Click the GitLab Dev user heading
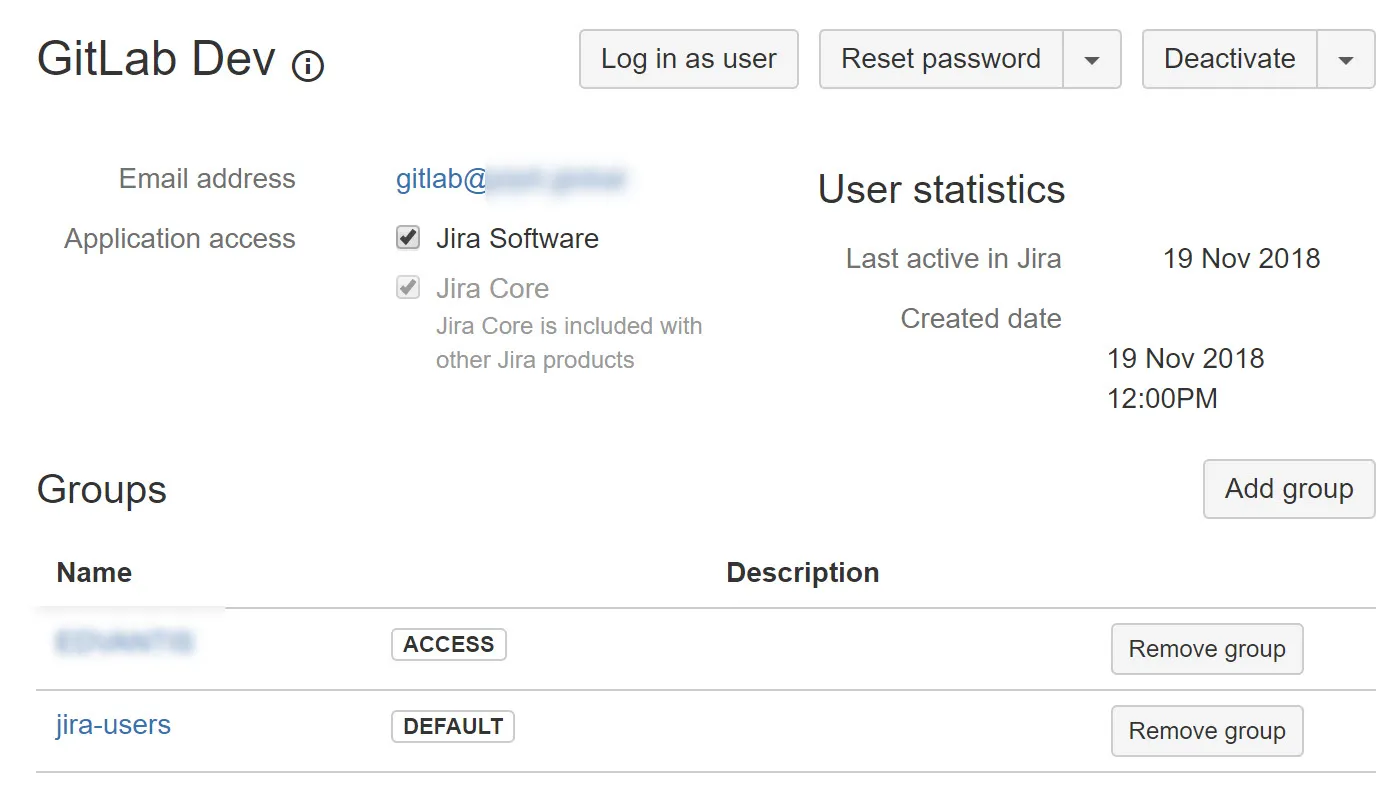 [156, 59]
